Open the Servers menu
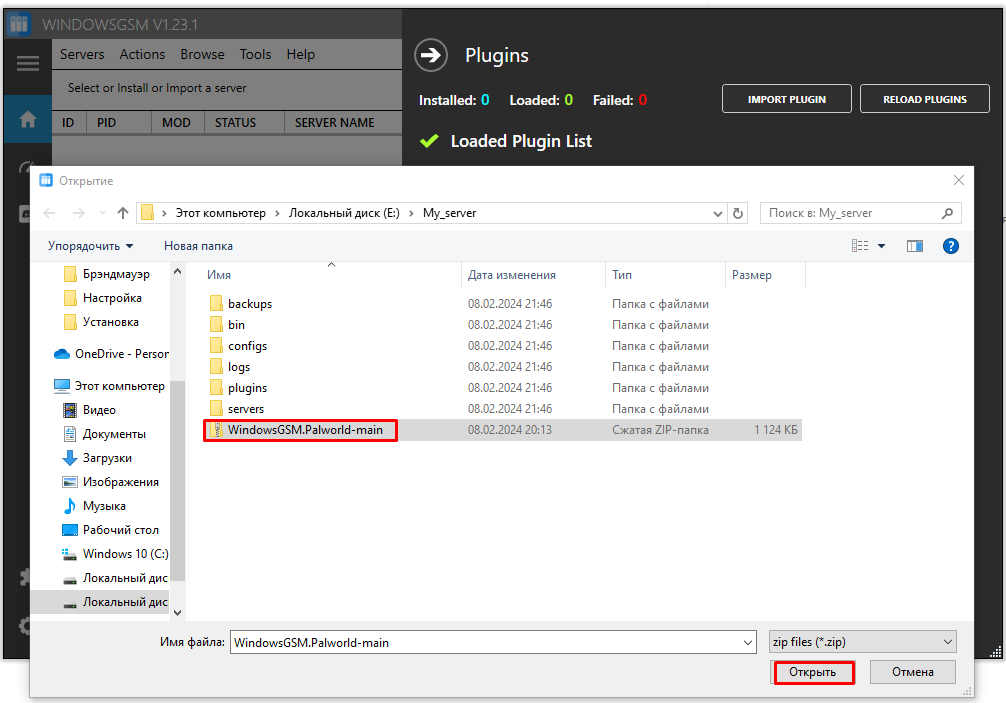Screen dimensions: 1006x703 coord(82,55)
